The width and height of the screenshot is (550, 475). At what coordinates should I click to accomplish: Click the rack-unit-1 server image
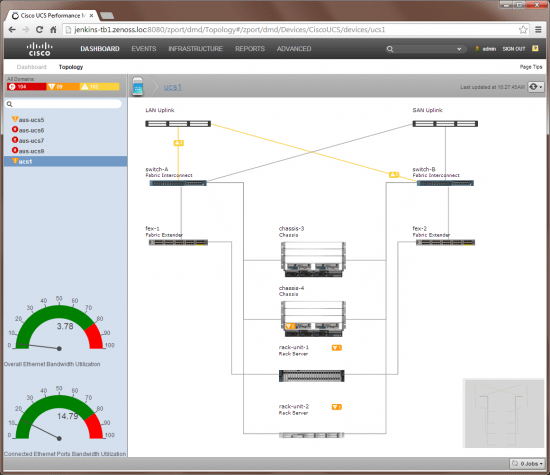pos(311,376)
